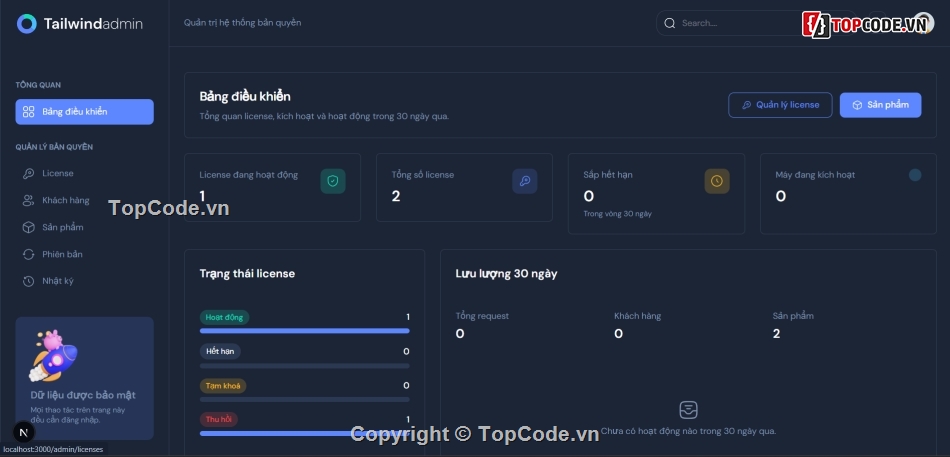
Task: Click the round icon on Máy đang kích hoạt card
Action: pos(915,175)
